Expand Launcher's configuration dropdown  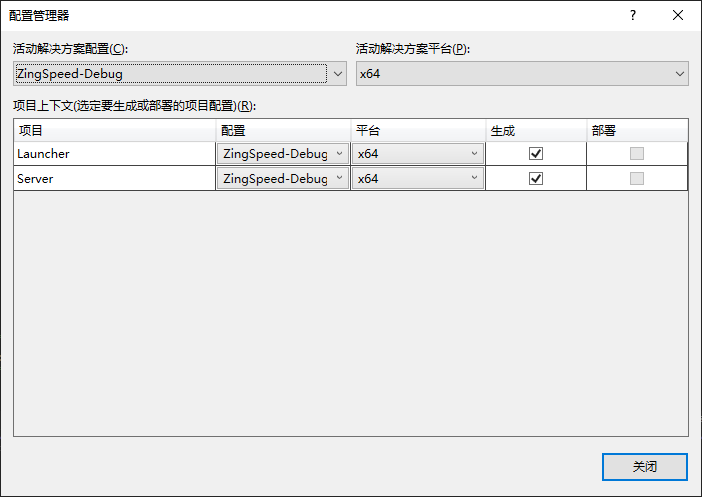tap(283, 154)
